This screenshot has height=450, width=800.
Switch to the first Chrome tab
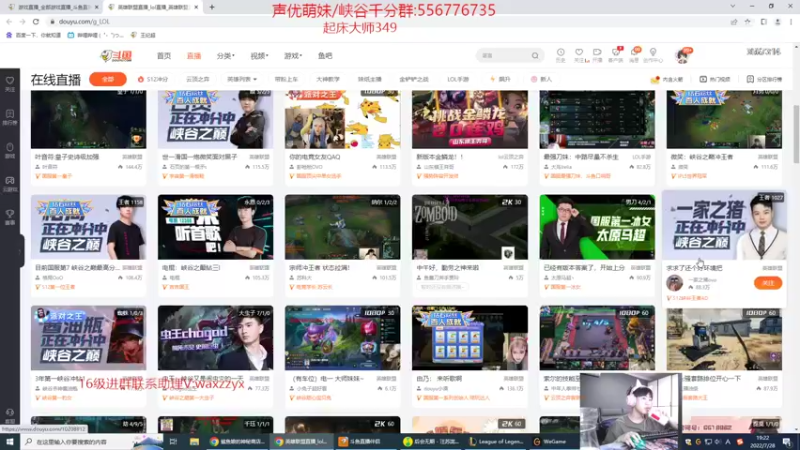pos(53,7)
